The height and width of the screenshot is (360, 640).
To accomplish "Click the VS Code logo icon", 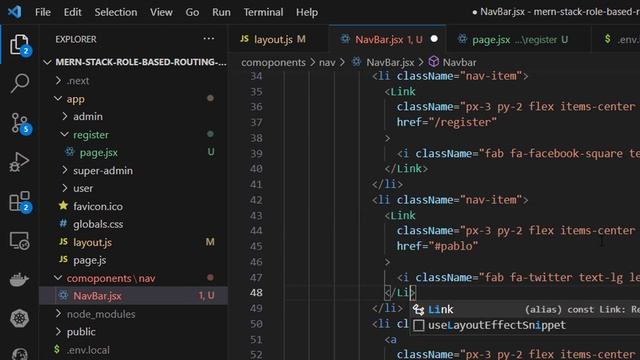I will [x=15, y=12].
